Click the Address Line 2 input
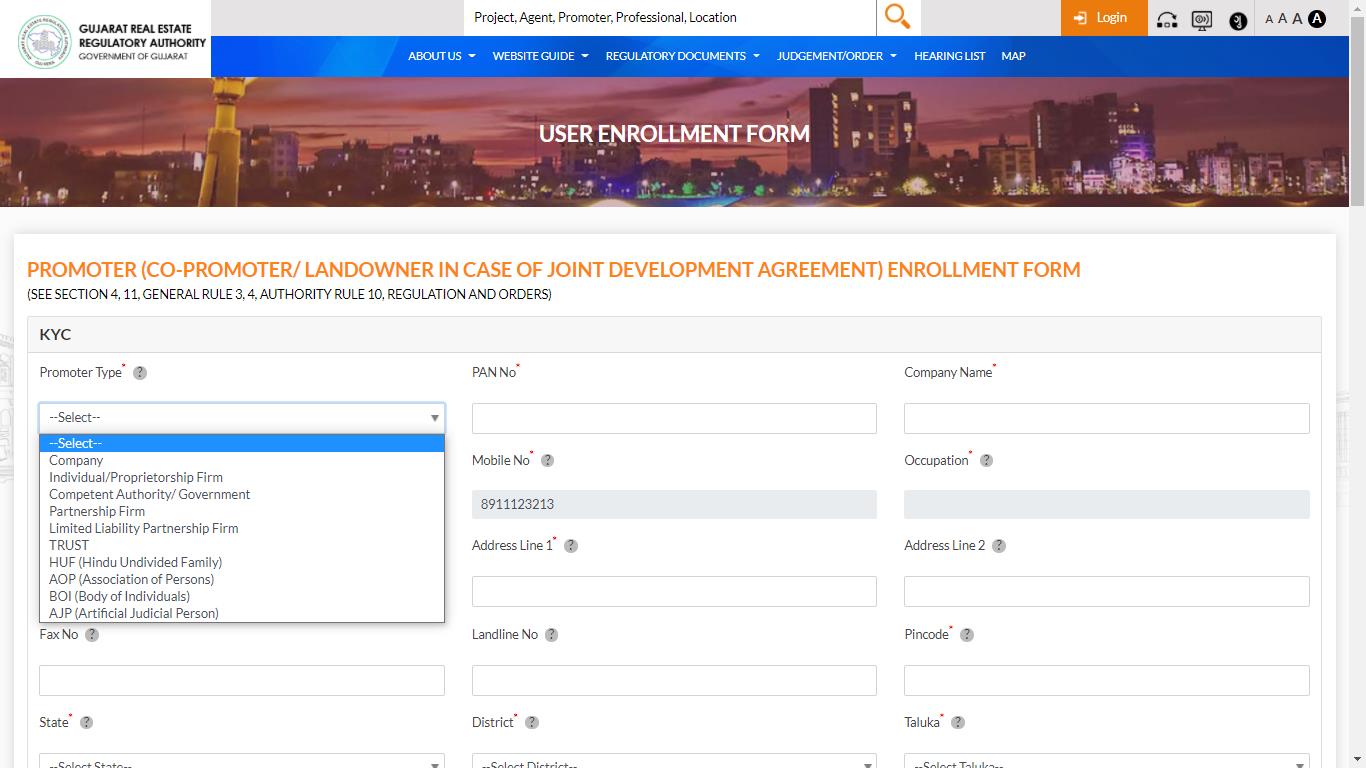The image size is (1366, 768). click(x=1107, y=591)
